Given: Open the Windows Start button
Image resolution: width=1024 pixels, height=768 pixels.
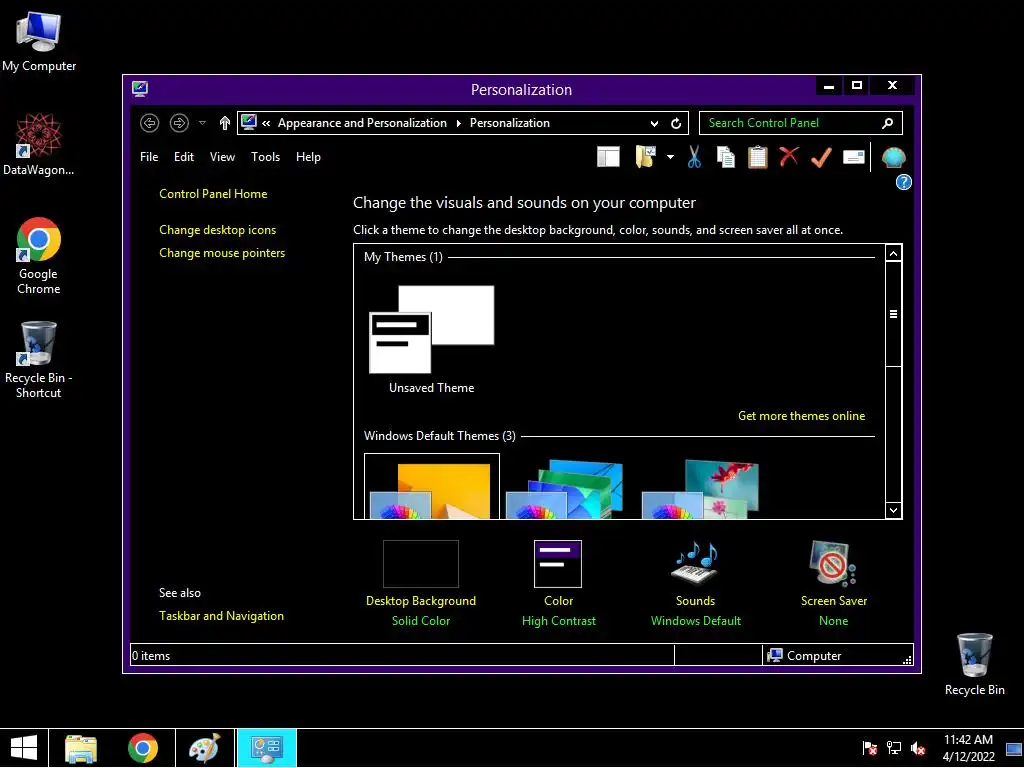Looking at the screenshot, I should [24, 748].
